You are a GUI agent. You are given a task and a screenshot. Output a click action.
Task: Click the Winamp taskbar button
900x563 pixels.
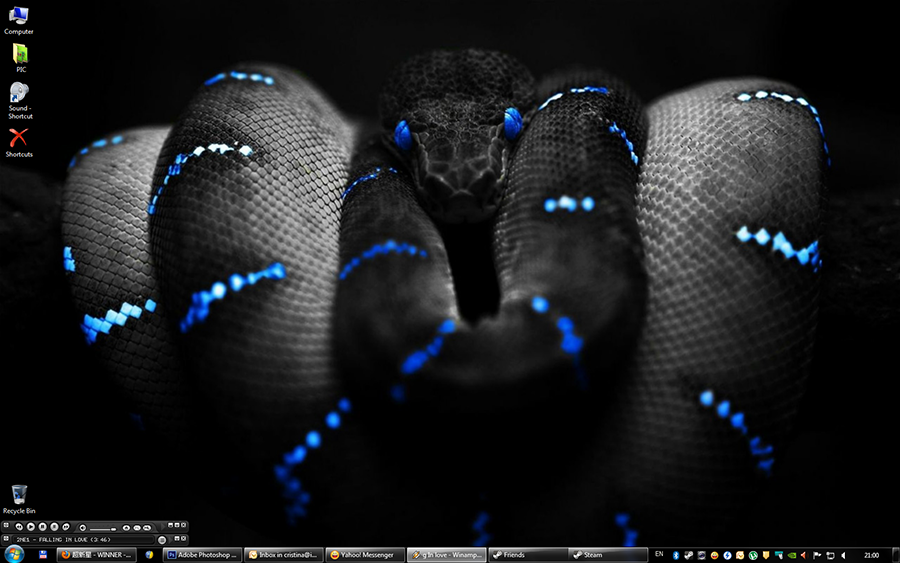(447, 555)
